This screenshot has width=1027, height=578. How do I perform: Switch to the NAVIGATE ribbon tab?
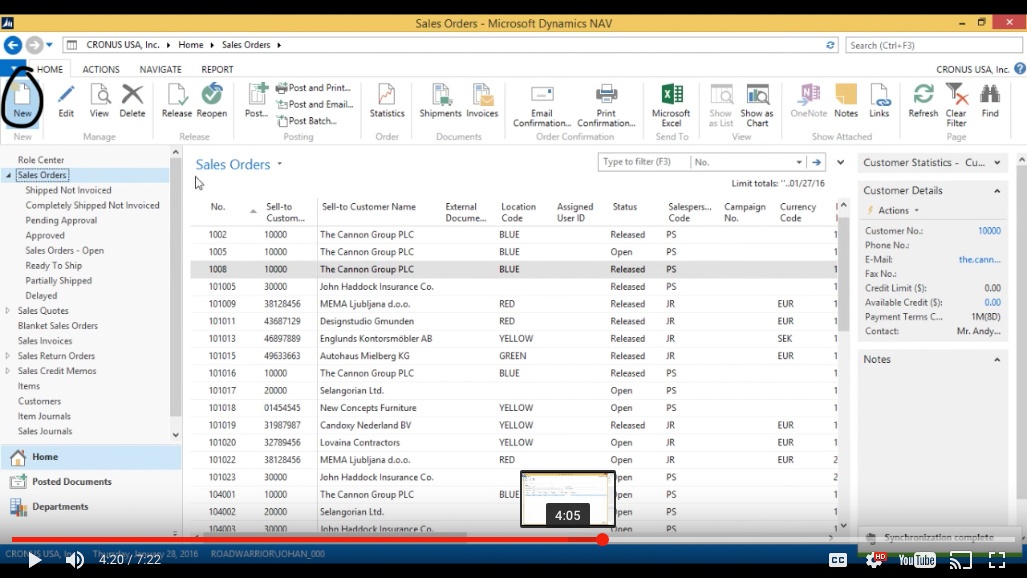pyautogui.click(x=160, y=69)
